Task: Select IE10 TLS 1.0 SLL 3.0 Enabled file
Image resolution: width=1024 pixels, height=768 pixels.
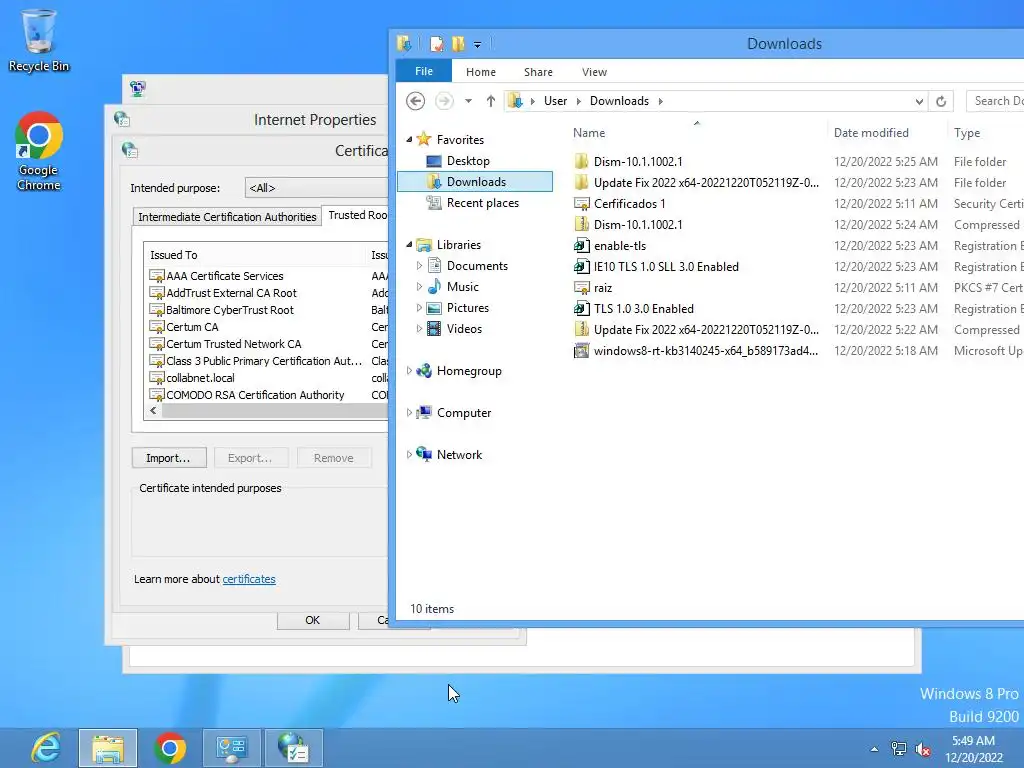Action: [665, 266]
